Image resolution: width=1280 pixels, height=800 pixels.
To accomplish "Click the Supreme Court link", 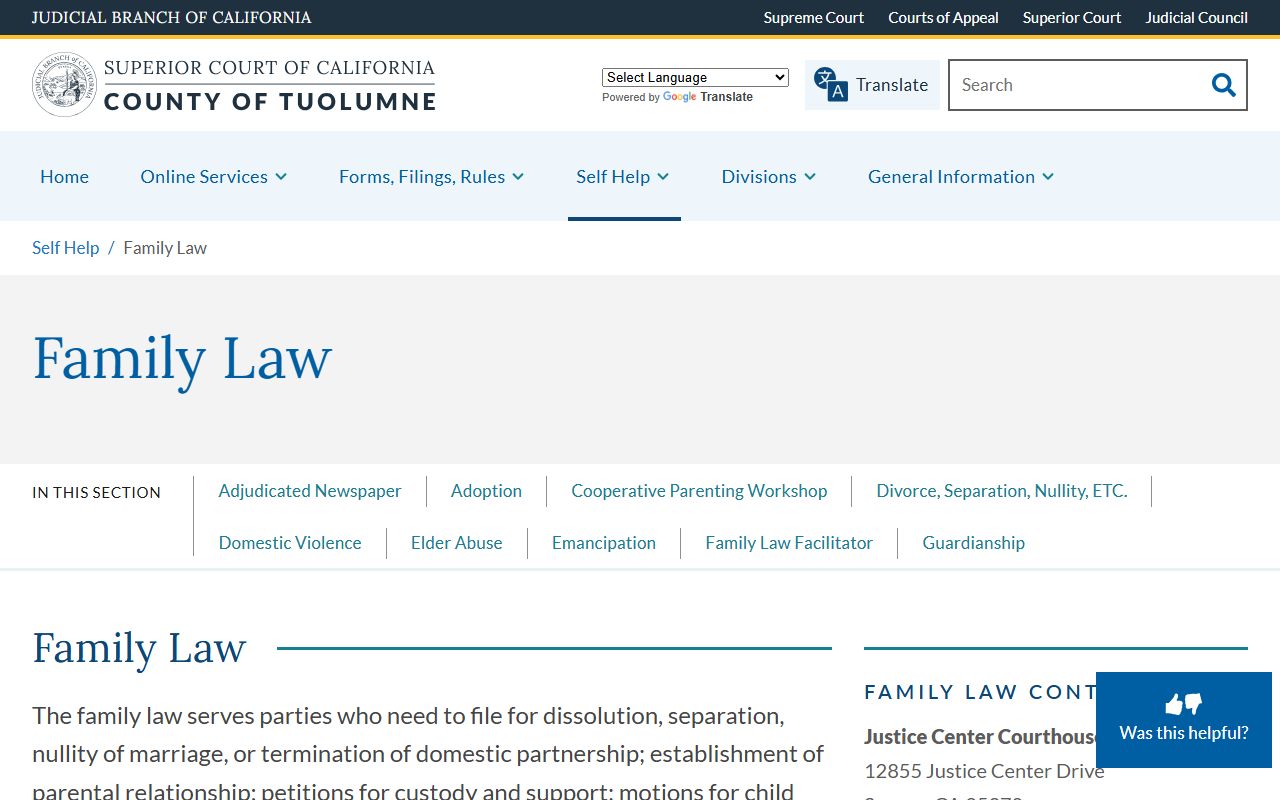I will [814, 18].
